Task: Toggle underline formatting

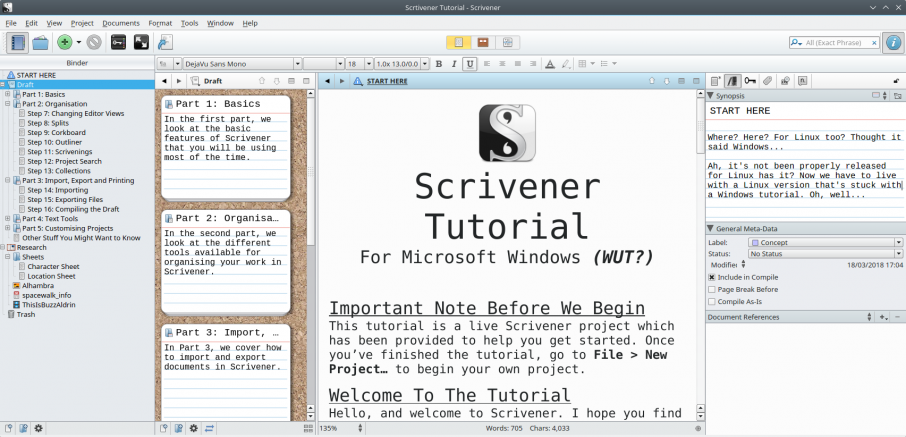Action: point(470,64)
